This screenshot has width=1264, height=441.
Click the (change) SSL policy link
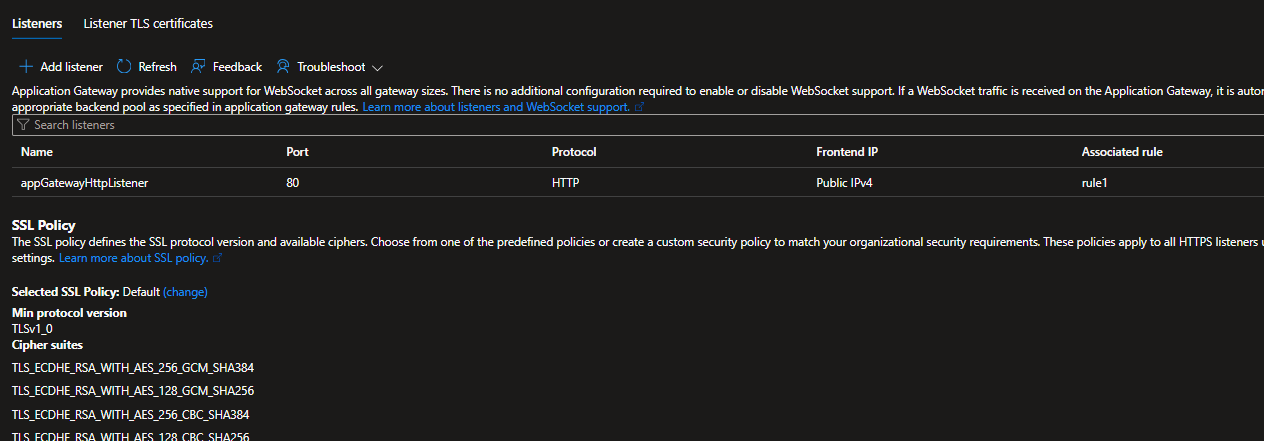pyautogui.click(x=185, y=292)
